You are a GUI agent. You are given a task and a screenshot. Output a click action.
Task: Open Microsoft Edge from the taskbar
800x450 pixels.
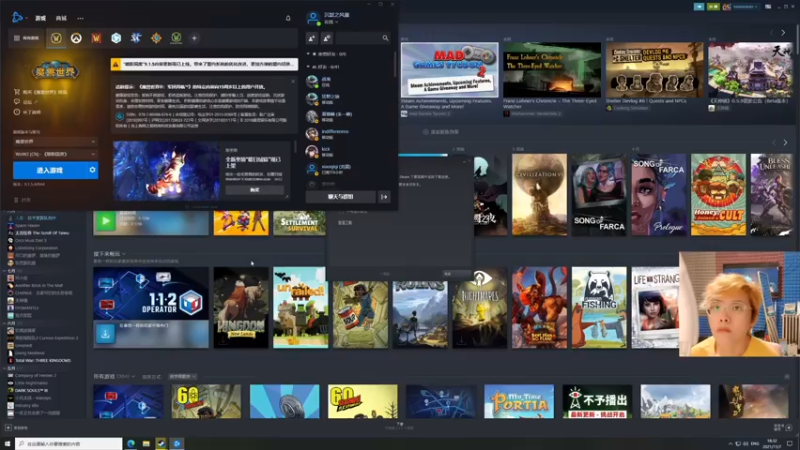[x=131, y=443]
